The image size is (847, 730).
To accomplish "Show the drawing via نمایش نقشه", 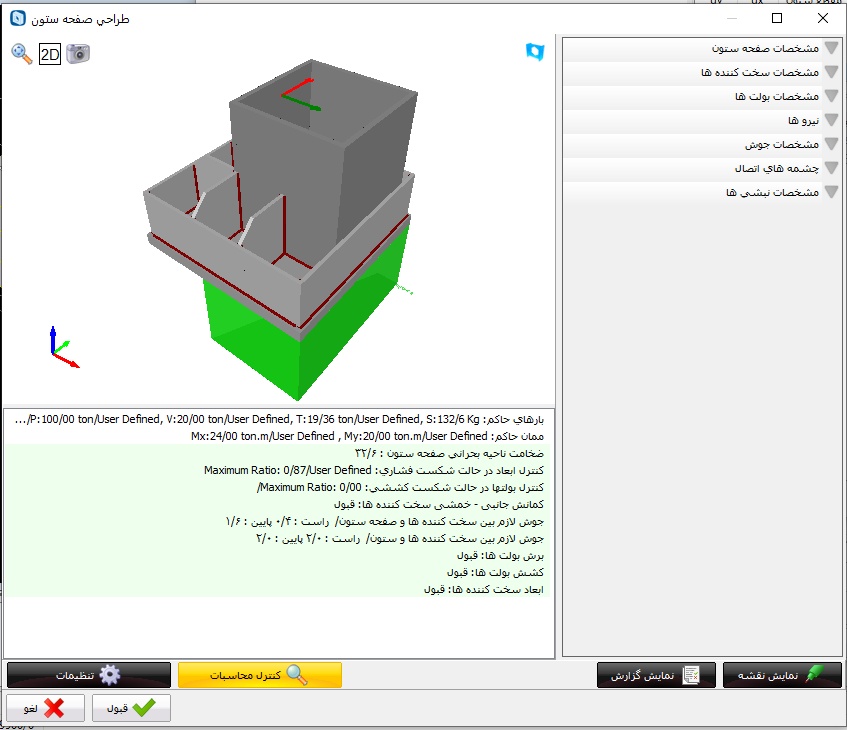I will (782, 676).
